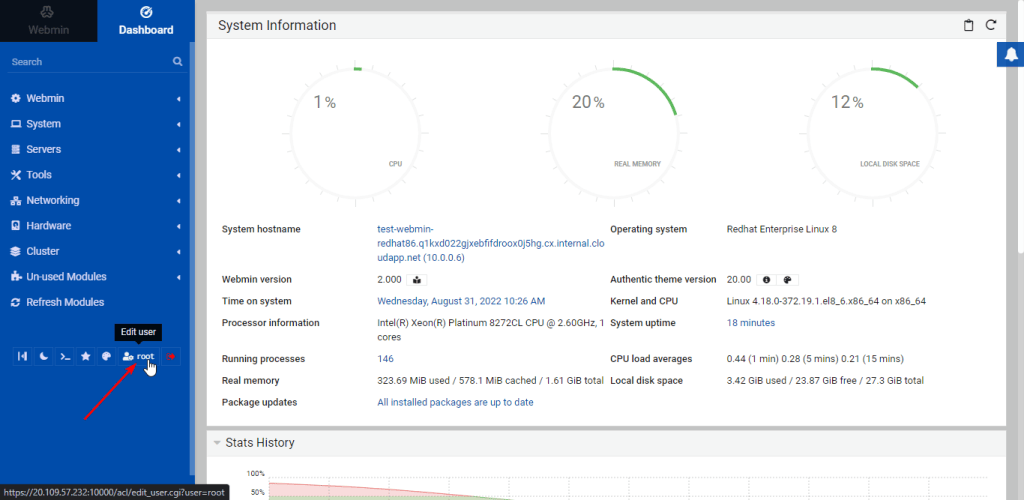Open the 146 running processes link
1024x500 pixels.
pos(385,359)
